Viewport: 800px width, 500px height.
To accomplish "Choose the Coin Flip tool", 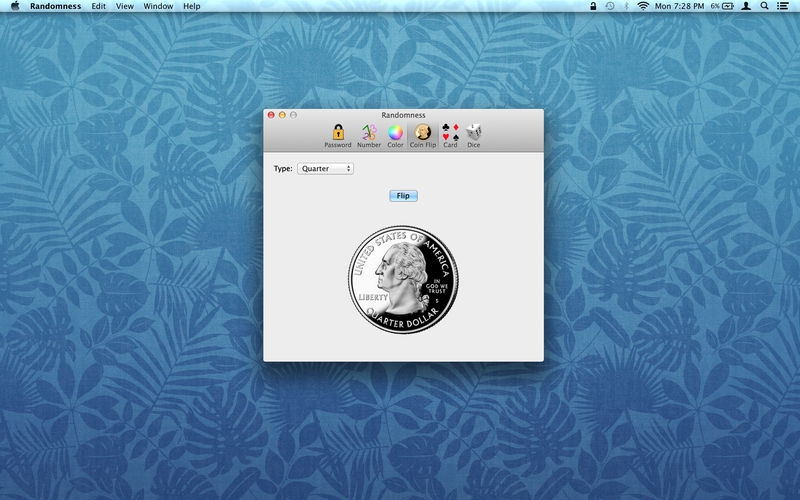I will click(423, 136).
